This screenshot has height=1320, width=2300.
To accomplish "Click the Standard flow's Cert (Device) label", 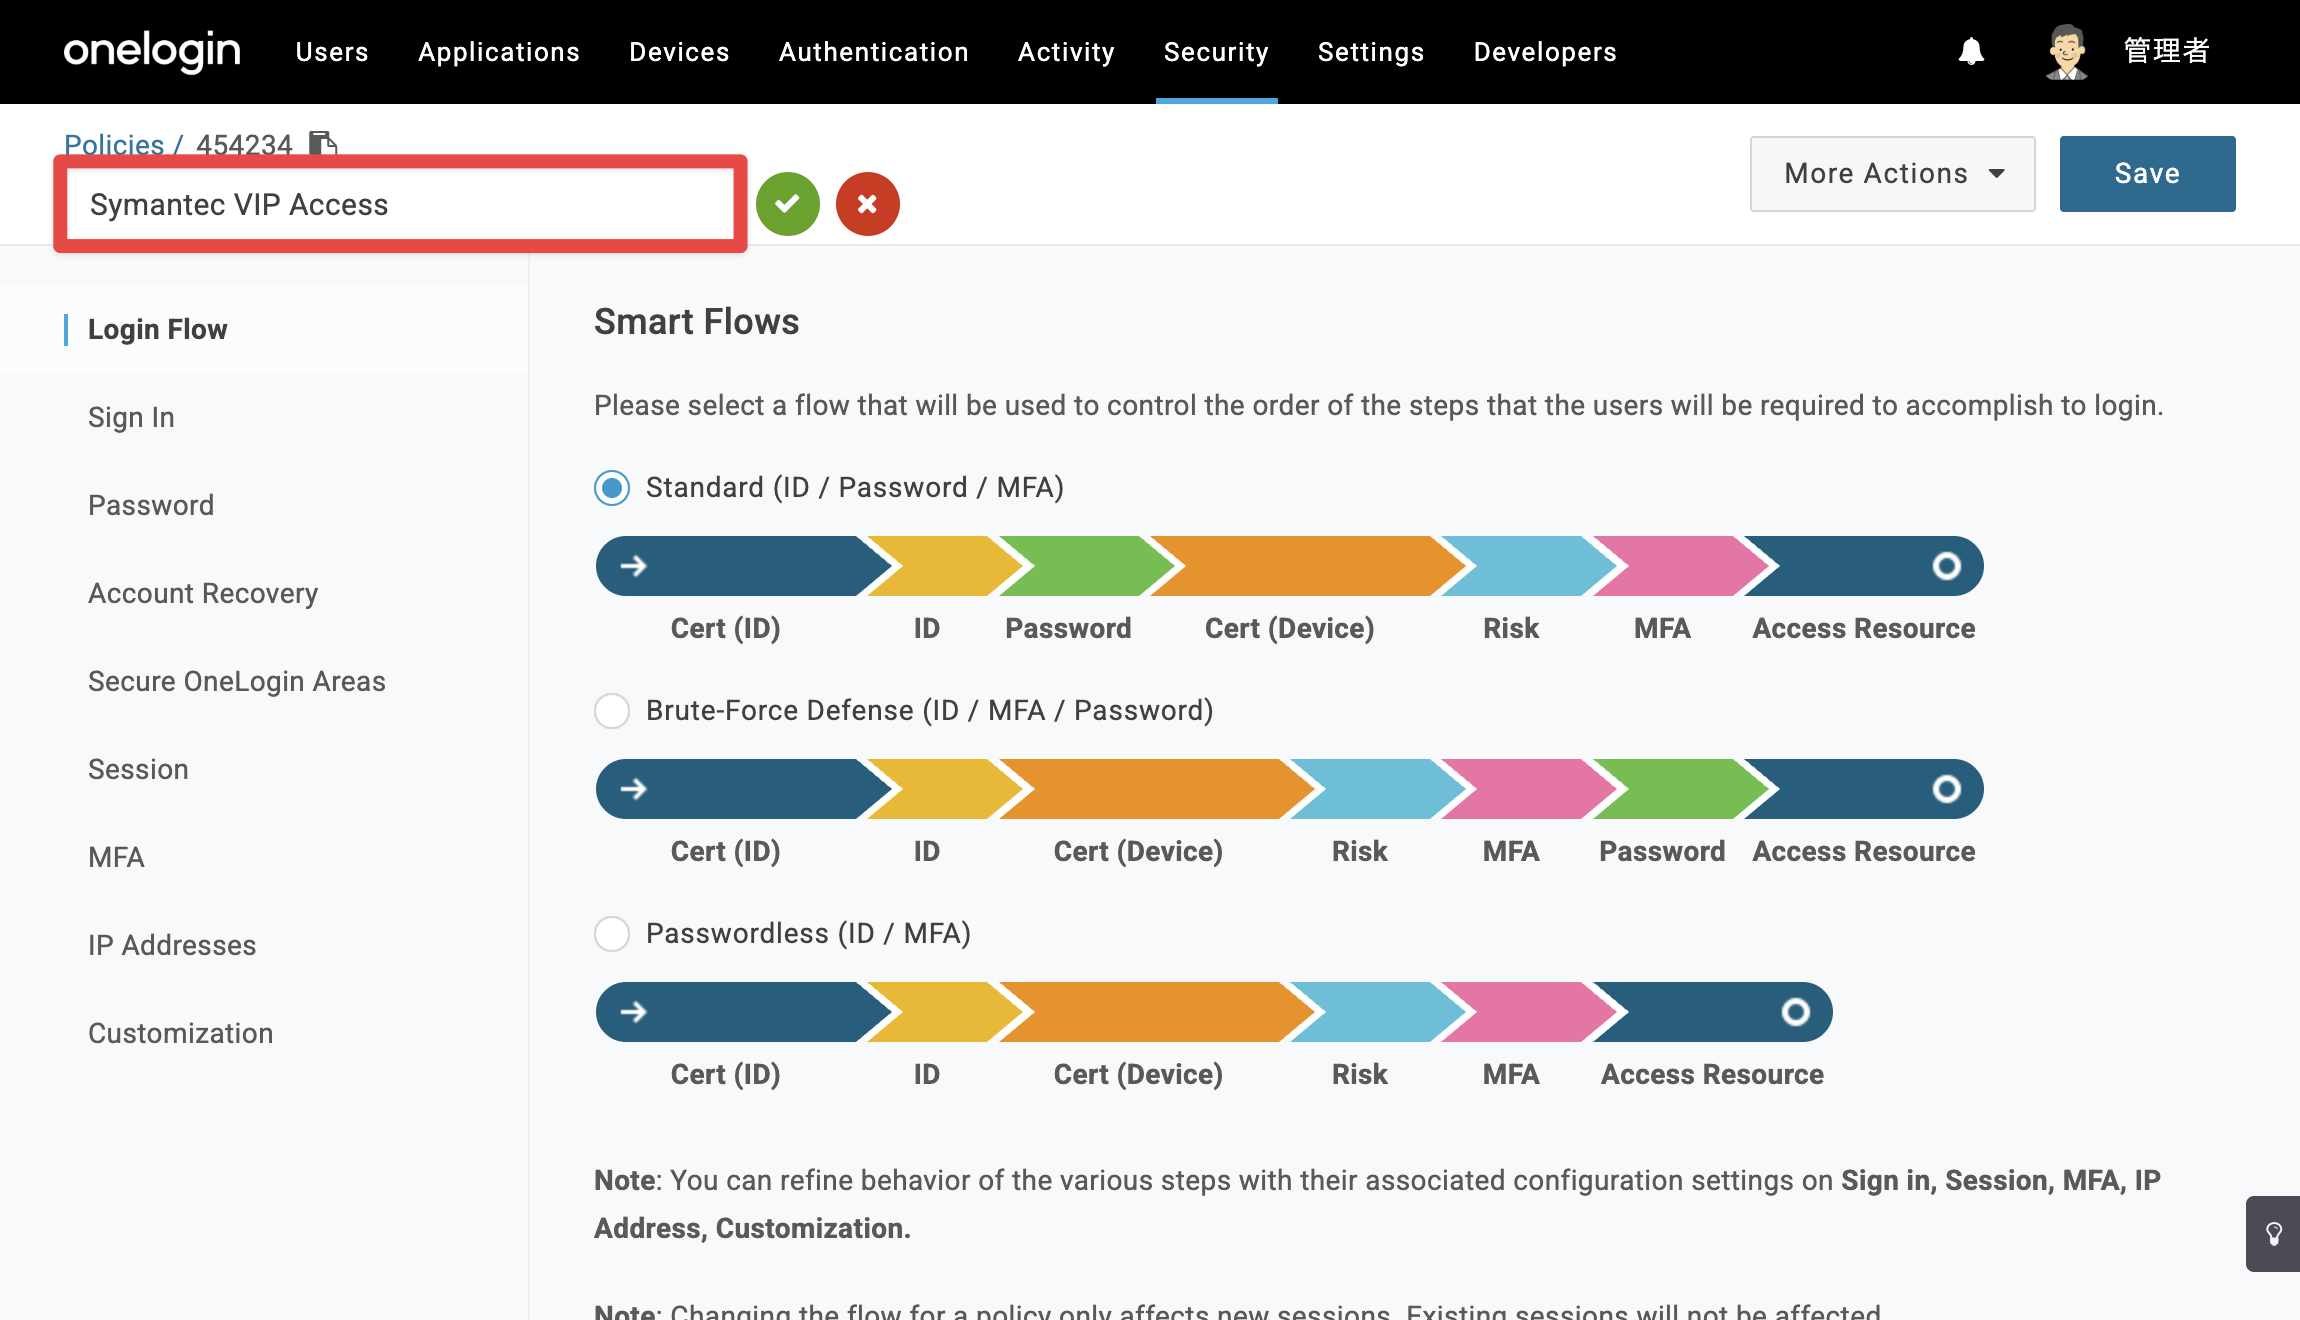I will pyautogui.click(x=1290, y=629).
